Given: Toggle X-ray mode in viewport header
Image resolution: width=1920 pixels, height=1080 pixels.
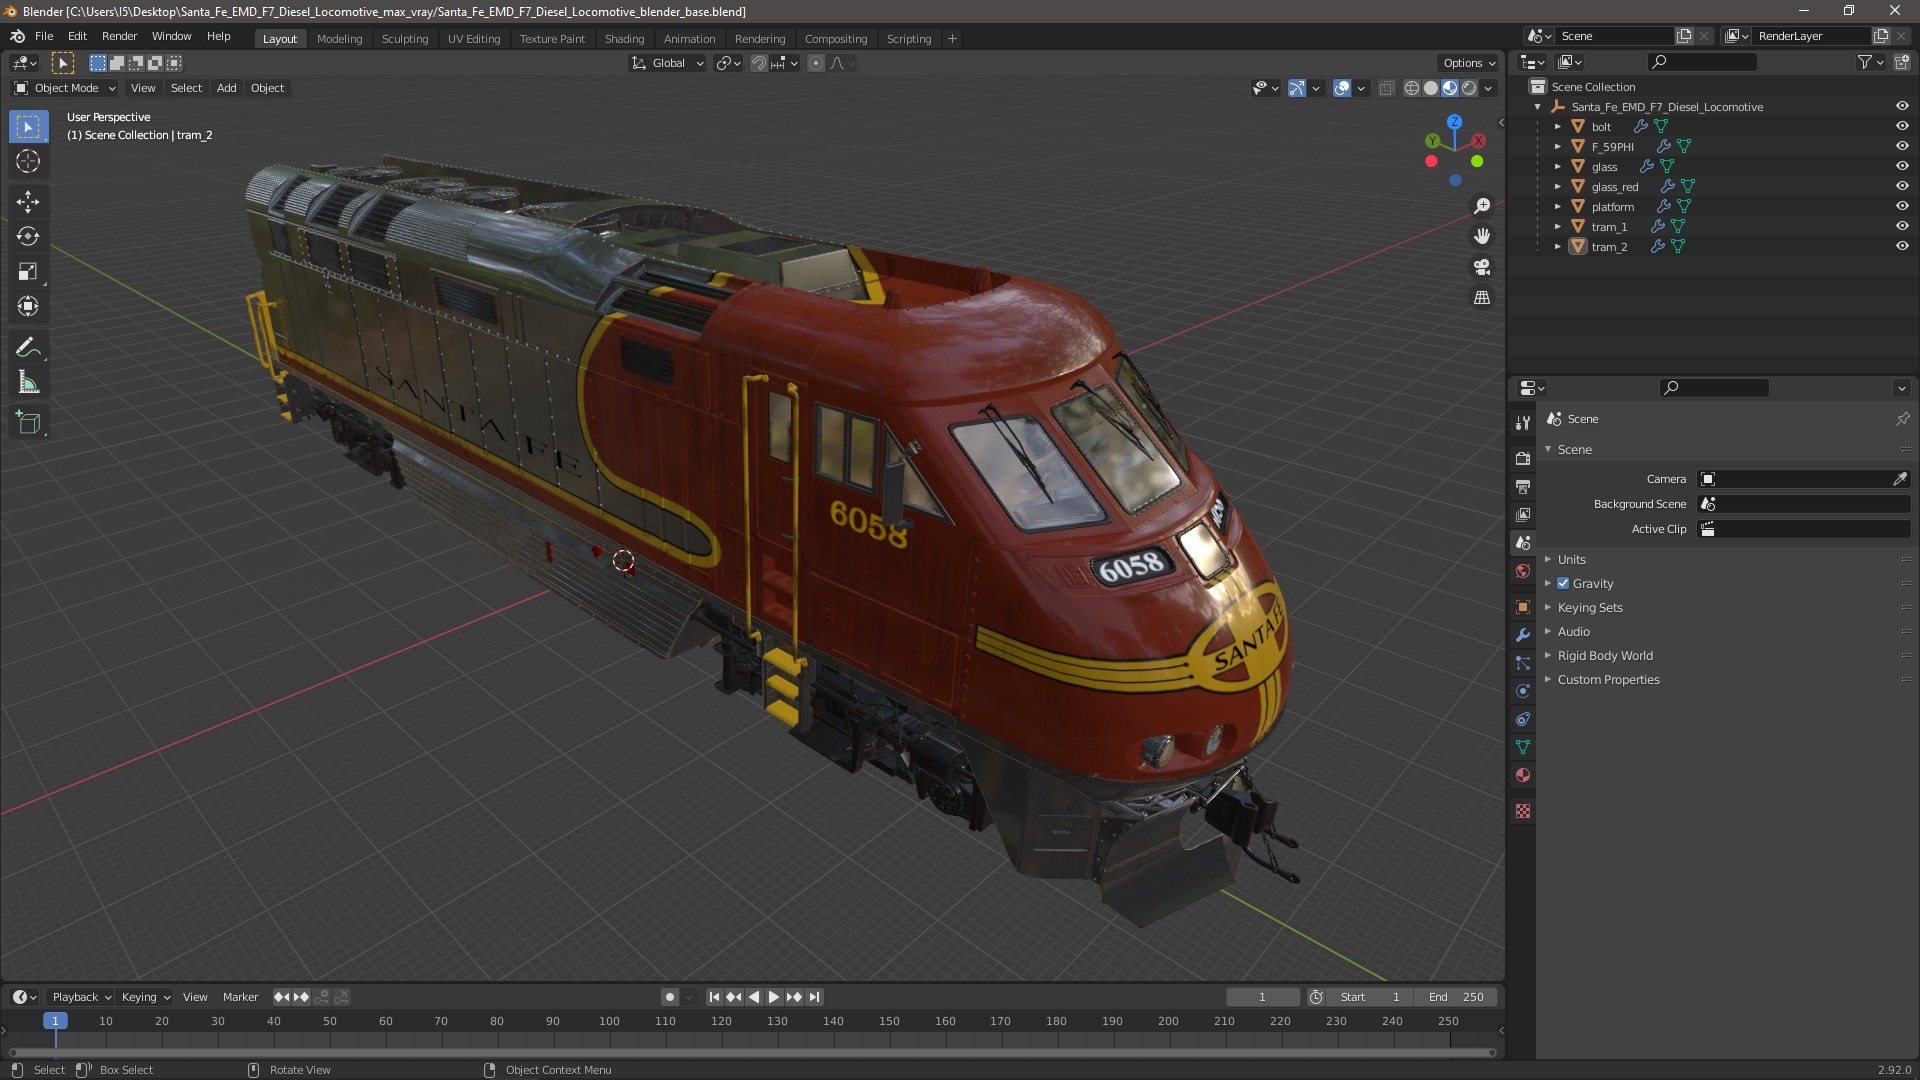Looking at the screenshot, I should pos(1386,88).
